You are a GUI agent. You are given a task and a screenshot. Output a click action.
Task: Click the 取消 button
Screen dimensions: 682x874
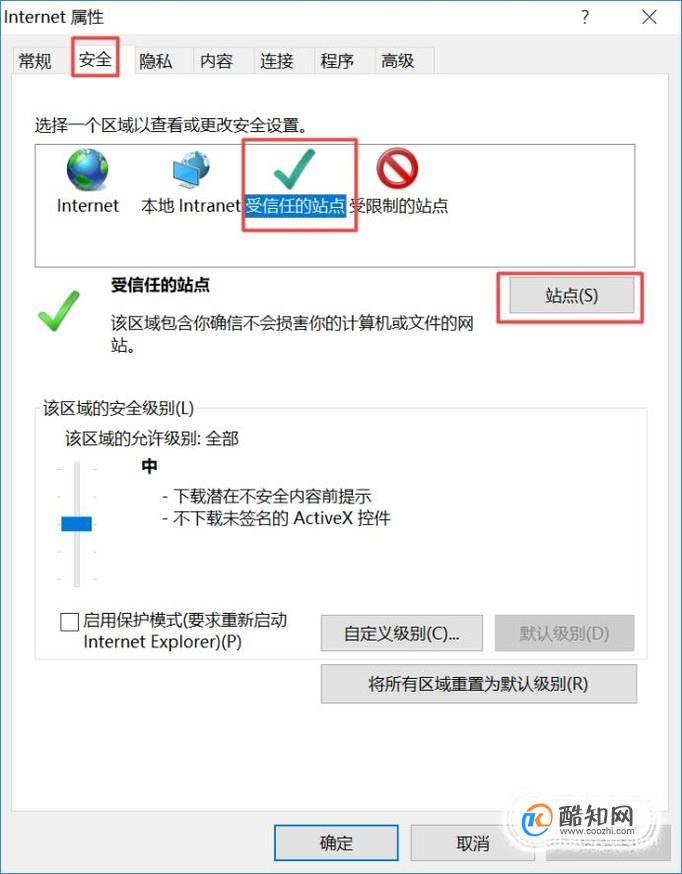472,843
